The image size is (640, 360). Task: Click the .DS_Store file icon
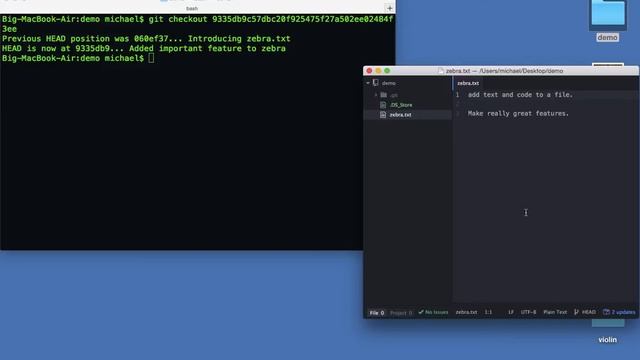point(383,105)
